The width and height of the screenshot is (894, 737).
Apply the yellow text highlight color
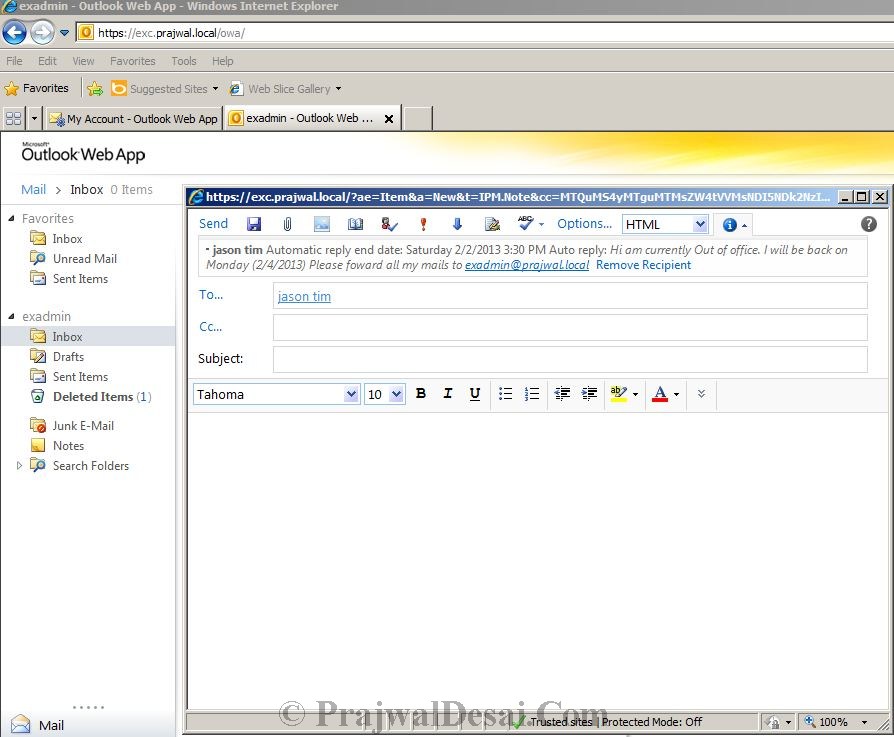619,394
